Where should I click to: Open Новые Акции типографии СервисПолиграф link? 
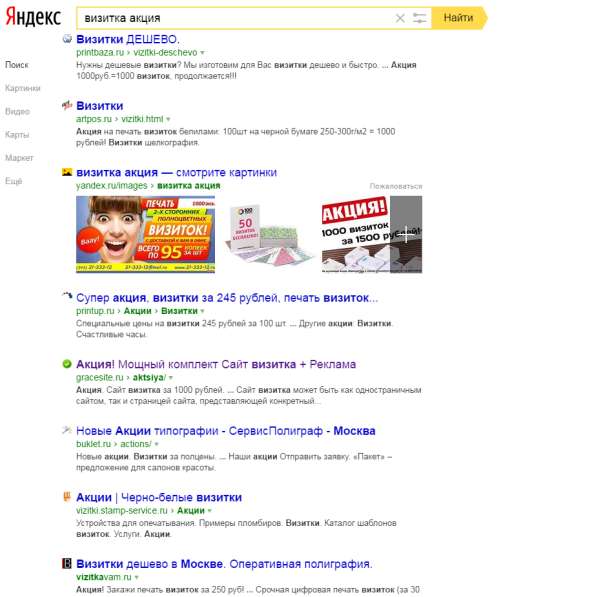click(x=225, y=431)
